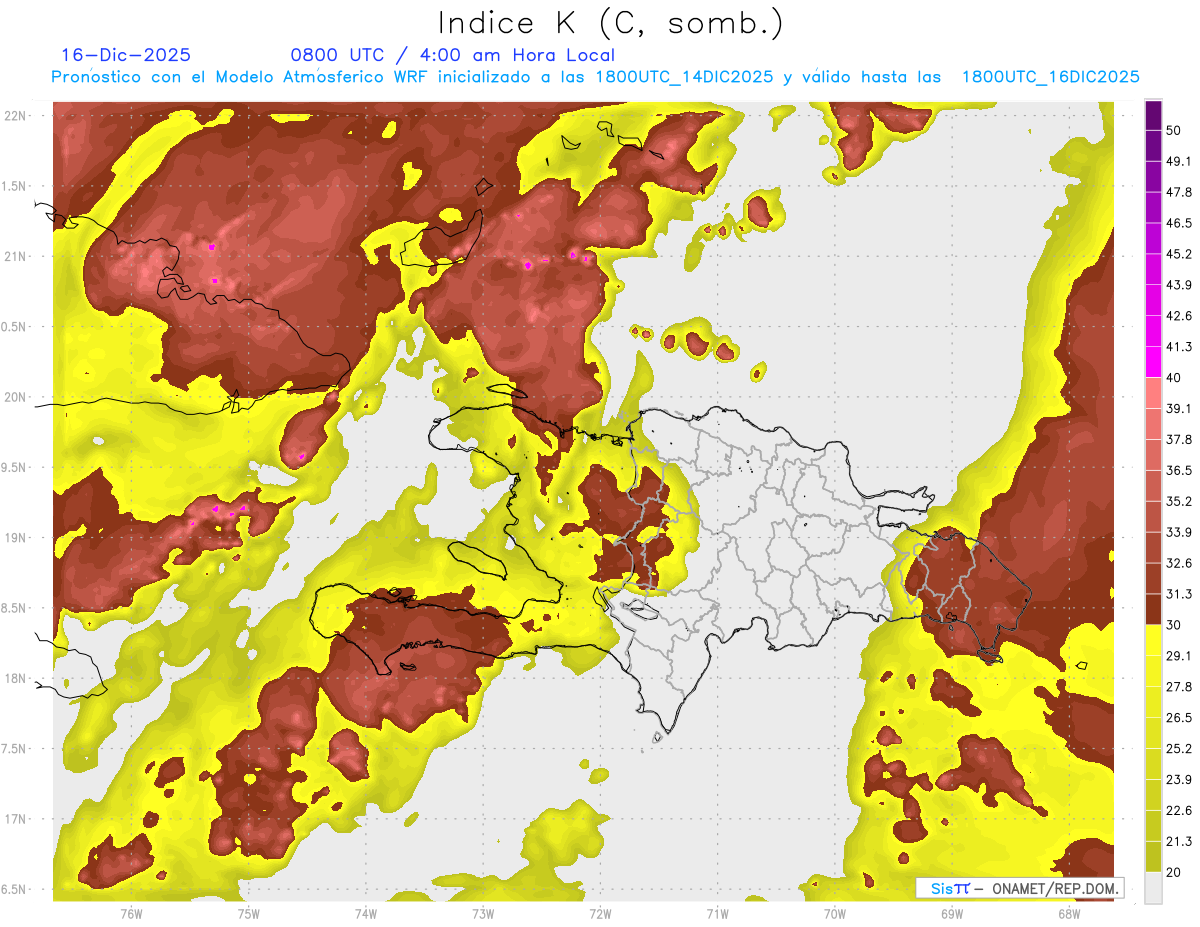Click the '72W' longitude label

pyautogui.click(x=600, y=914)
